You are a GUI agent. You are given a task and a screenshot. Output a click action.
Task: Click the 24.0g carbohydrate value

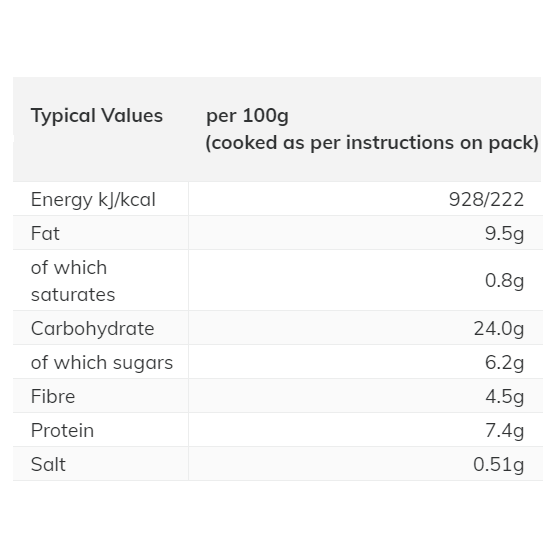pos(499,329)
